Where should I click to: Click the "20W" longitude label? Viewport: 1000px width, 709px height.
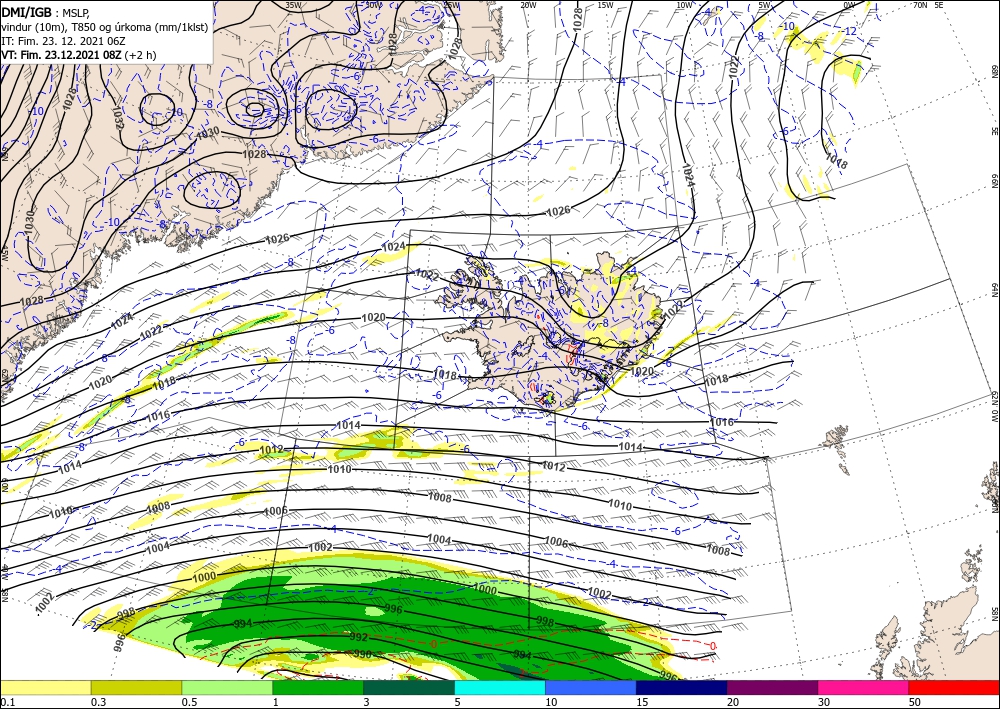(x=528, y=5)
